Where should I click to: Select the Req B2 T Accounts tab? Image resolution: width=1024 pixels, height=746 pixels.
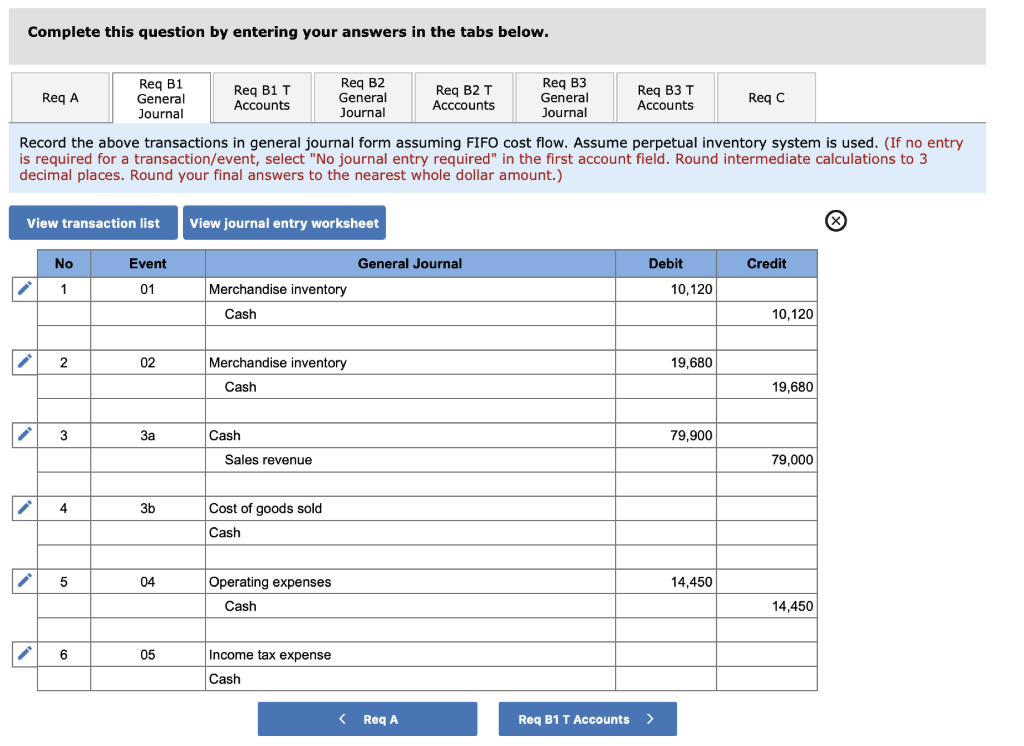464,97
